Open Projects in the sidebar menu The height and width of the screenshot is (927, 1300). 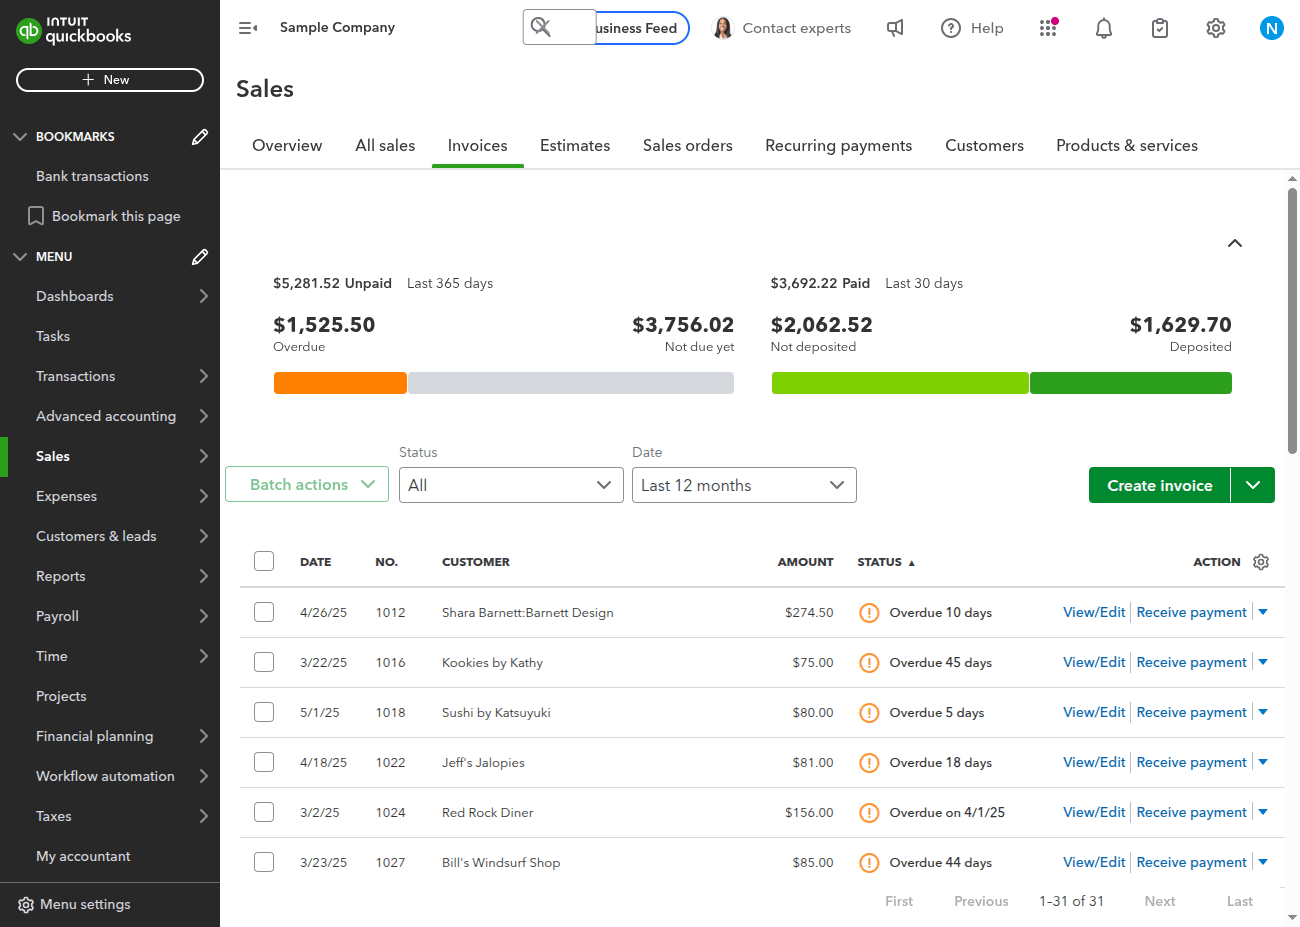click(x=61, y=696)
